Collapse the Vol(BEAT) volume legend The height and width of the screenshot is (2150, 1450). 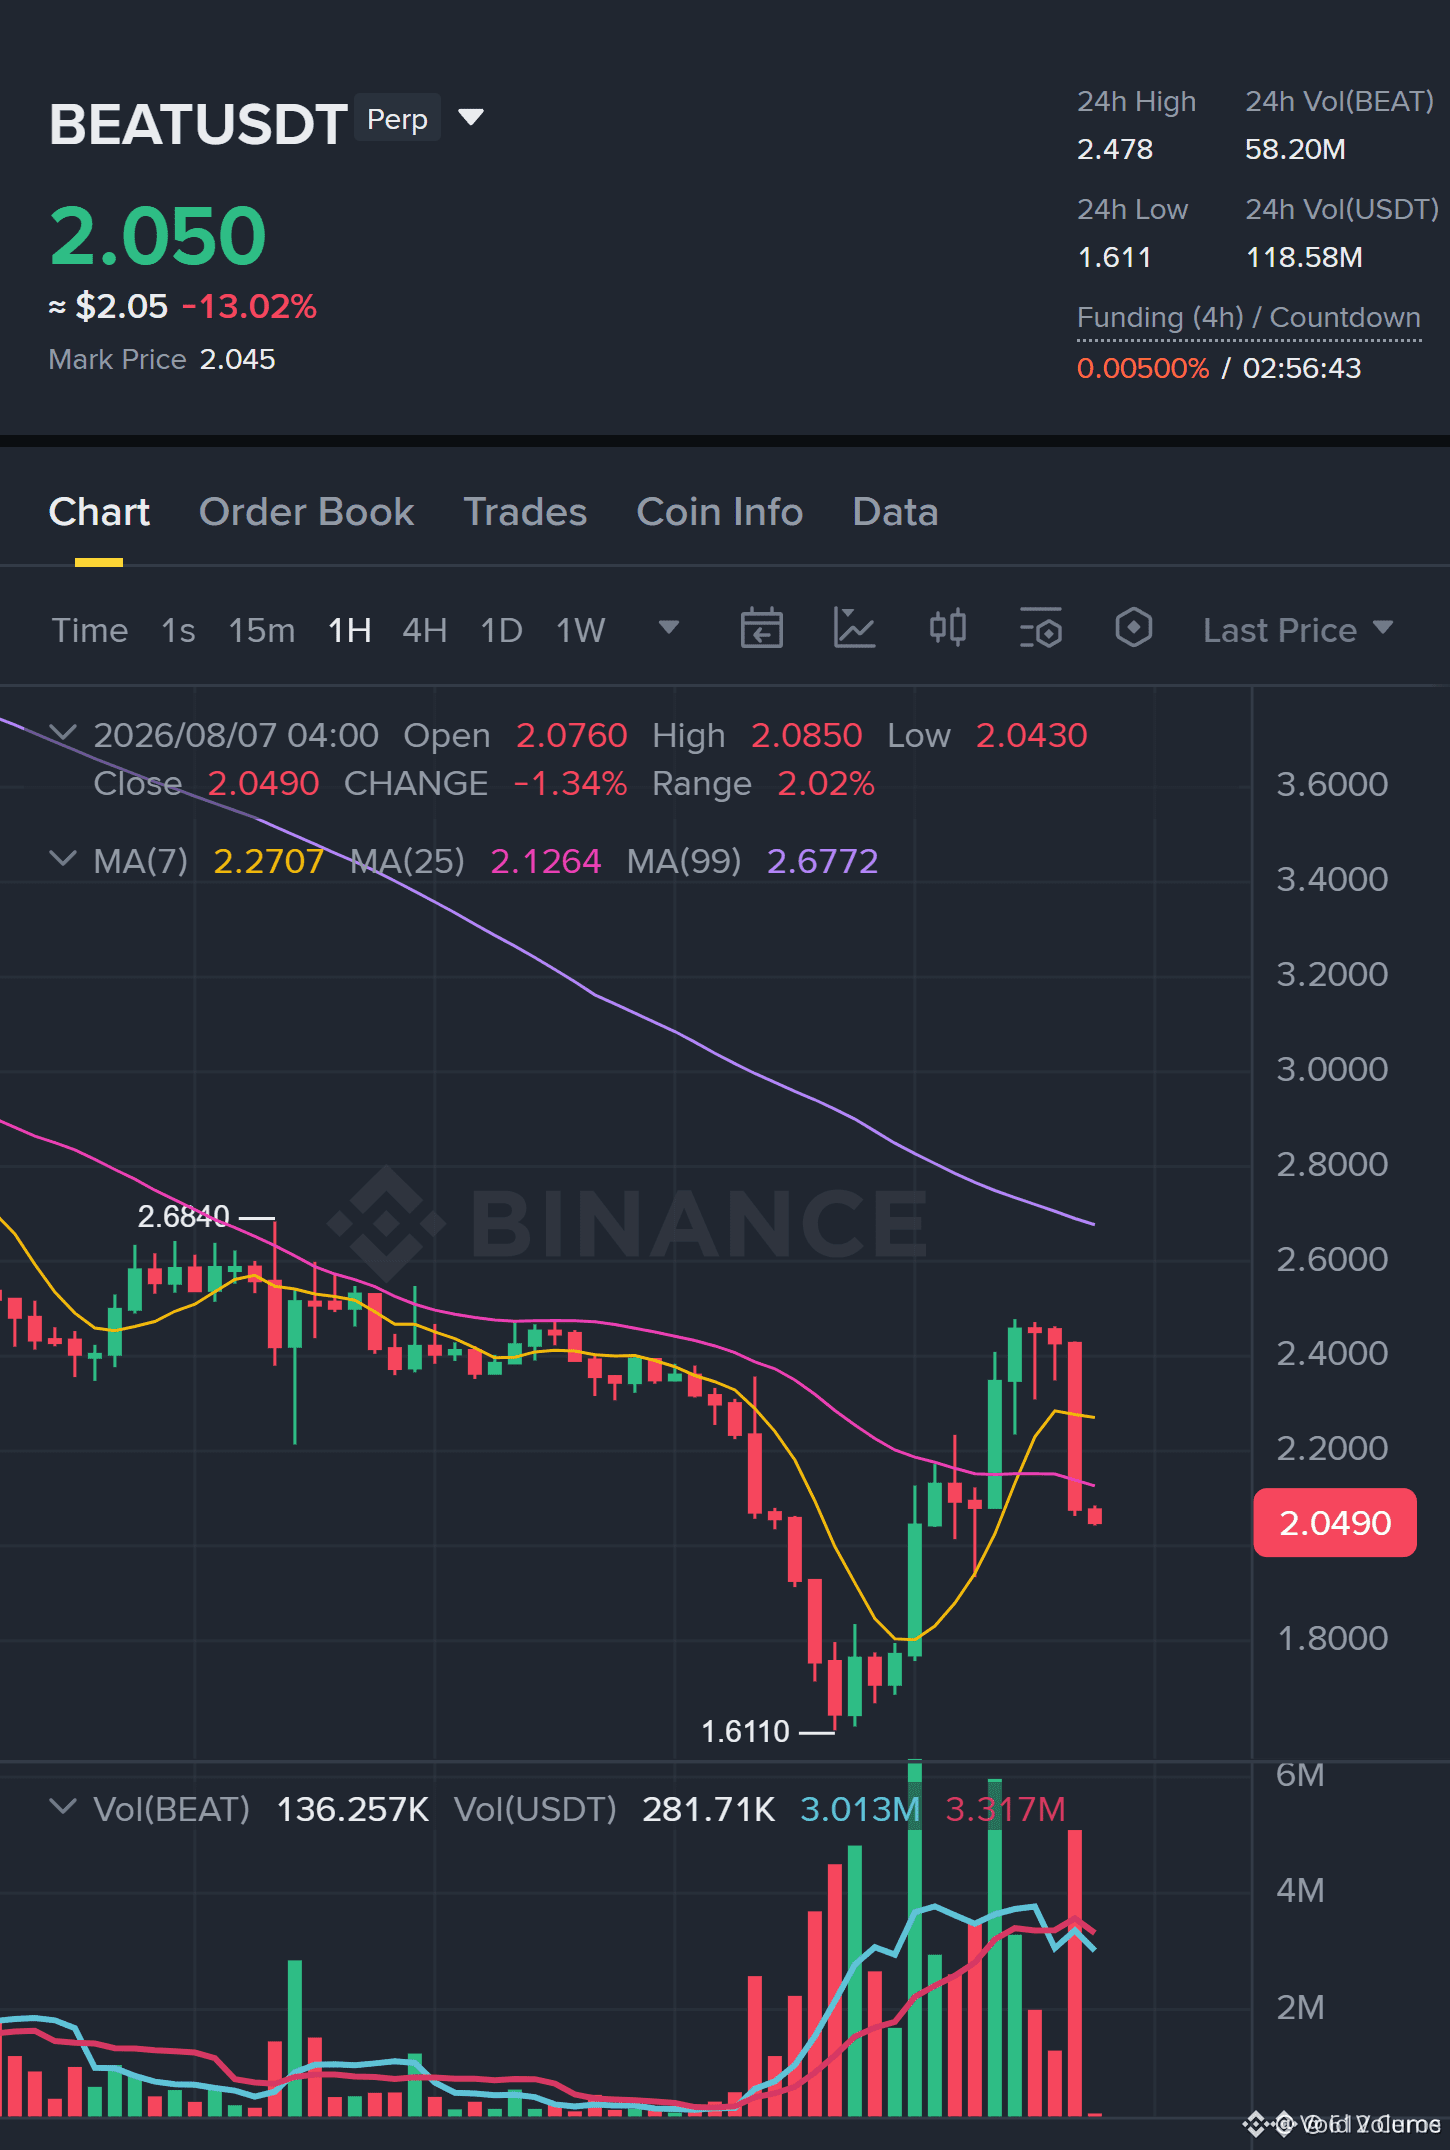[x=63, y=1807]
